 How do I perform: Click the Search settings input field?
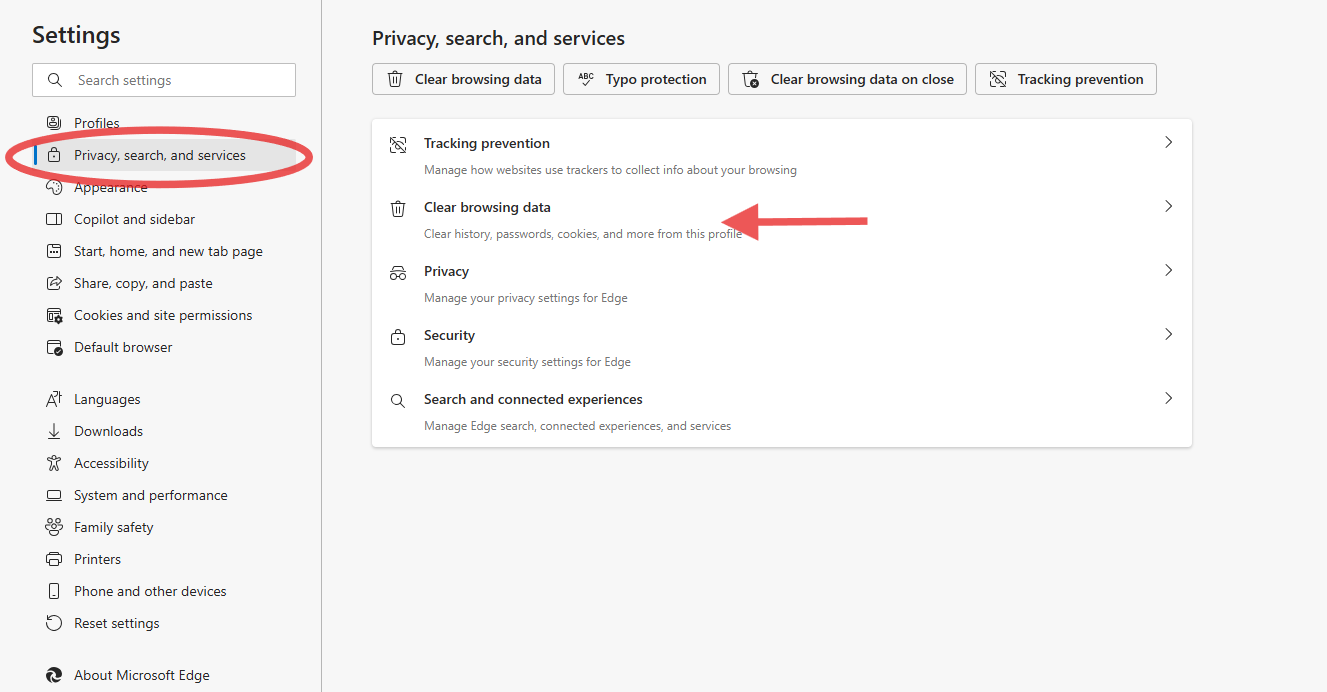[164, 80]
